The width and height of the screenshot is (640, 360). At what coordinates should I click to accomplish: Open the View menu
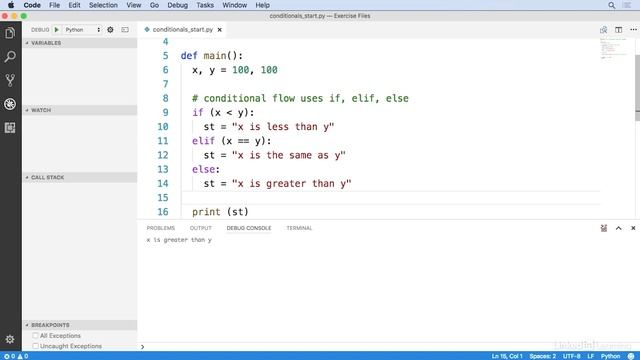[133, 5]
